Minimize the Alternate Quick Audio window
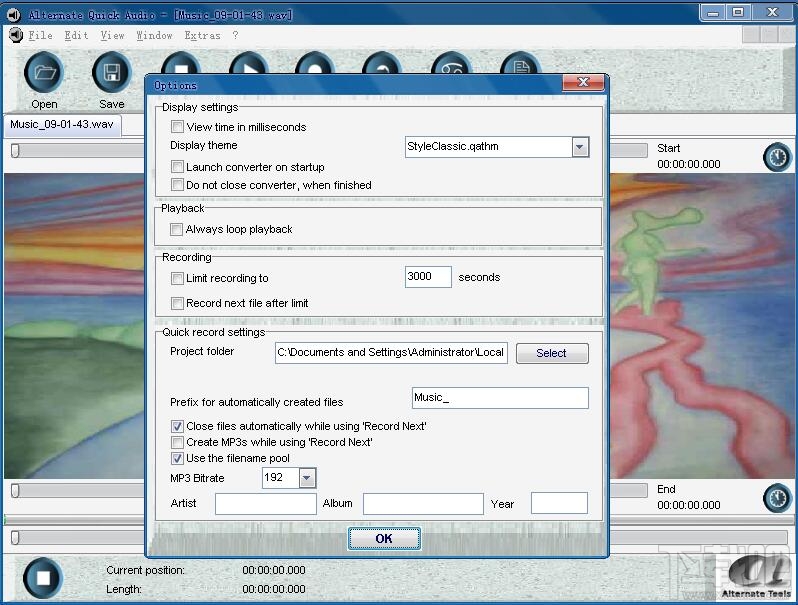Viewport: 798px width, 605px height. (x=713, y=12)
